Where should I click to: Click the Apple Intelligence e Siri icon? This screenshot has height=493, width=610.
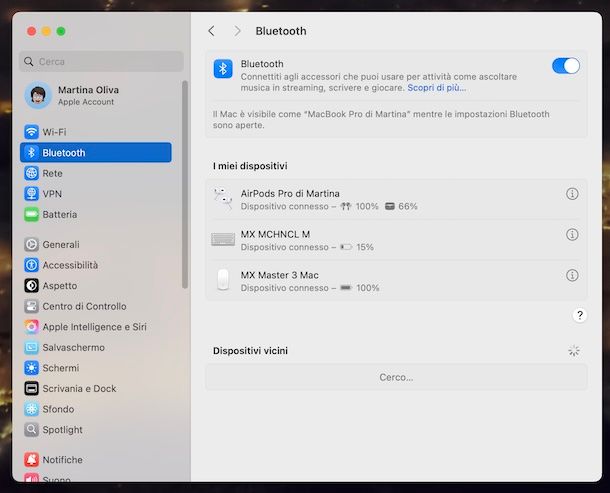tap(32, 327)
